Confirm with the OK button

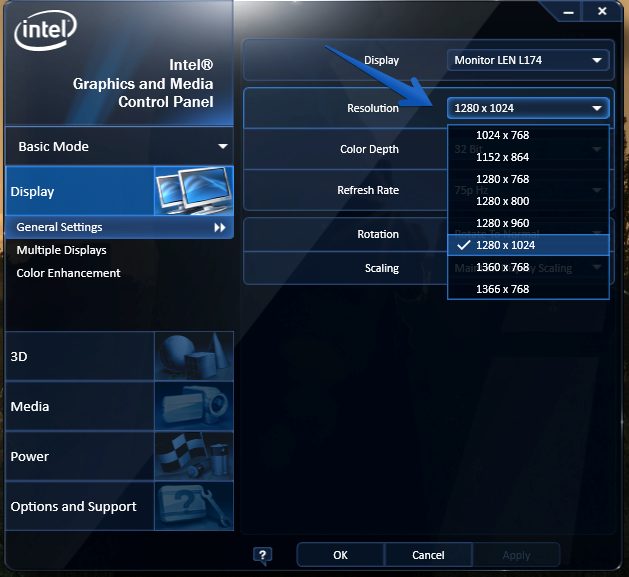[340, 555]
